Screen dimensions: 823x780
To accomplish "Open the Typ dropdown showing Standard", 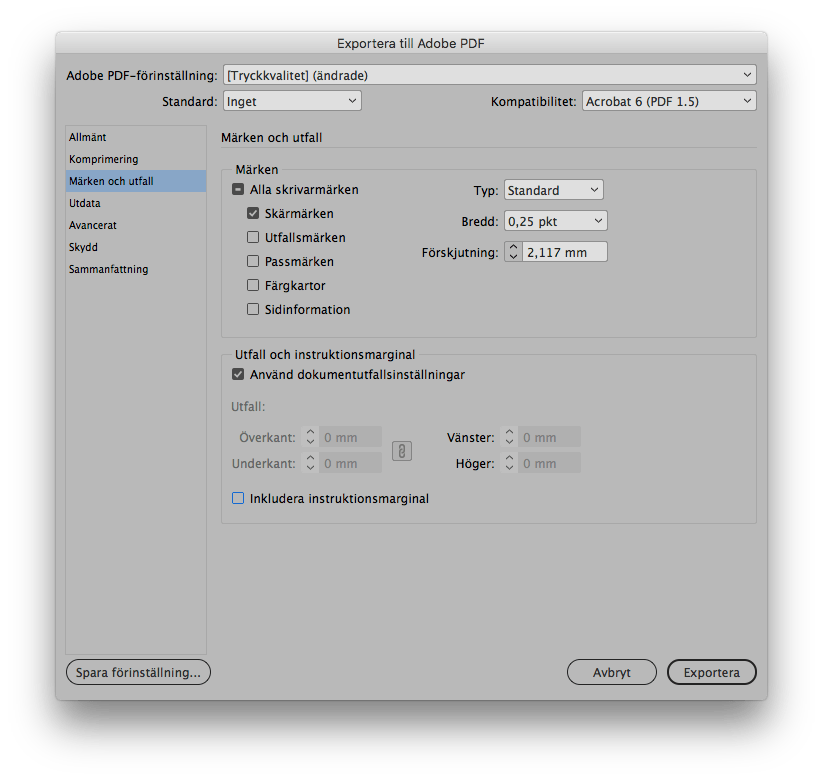I will (x=553, y=190).
